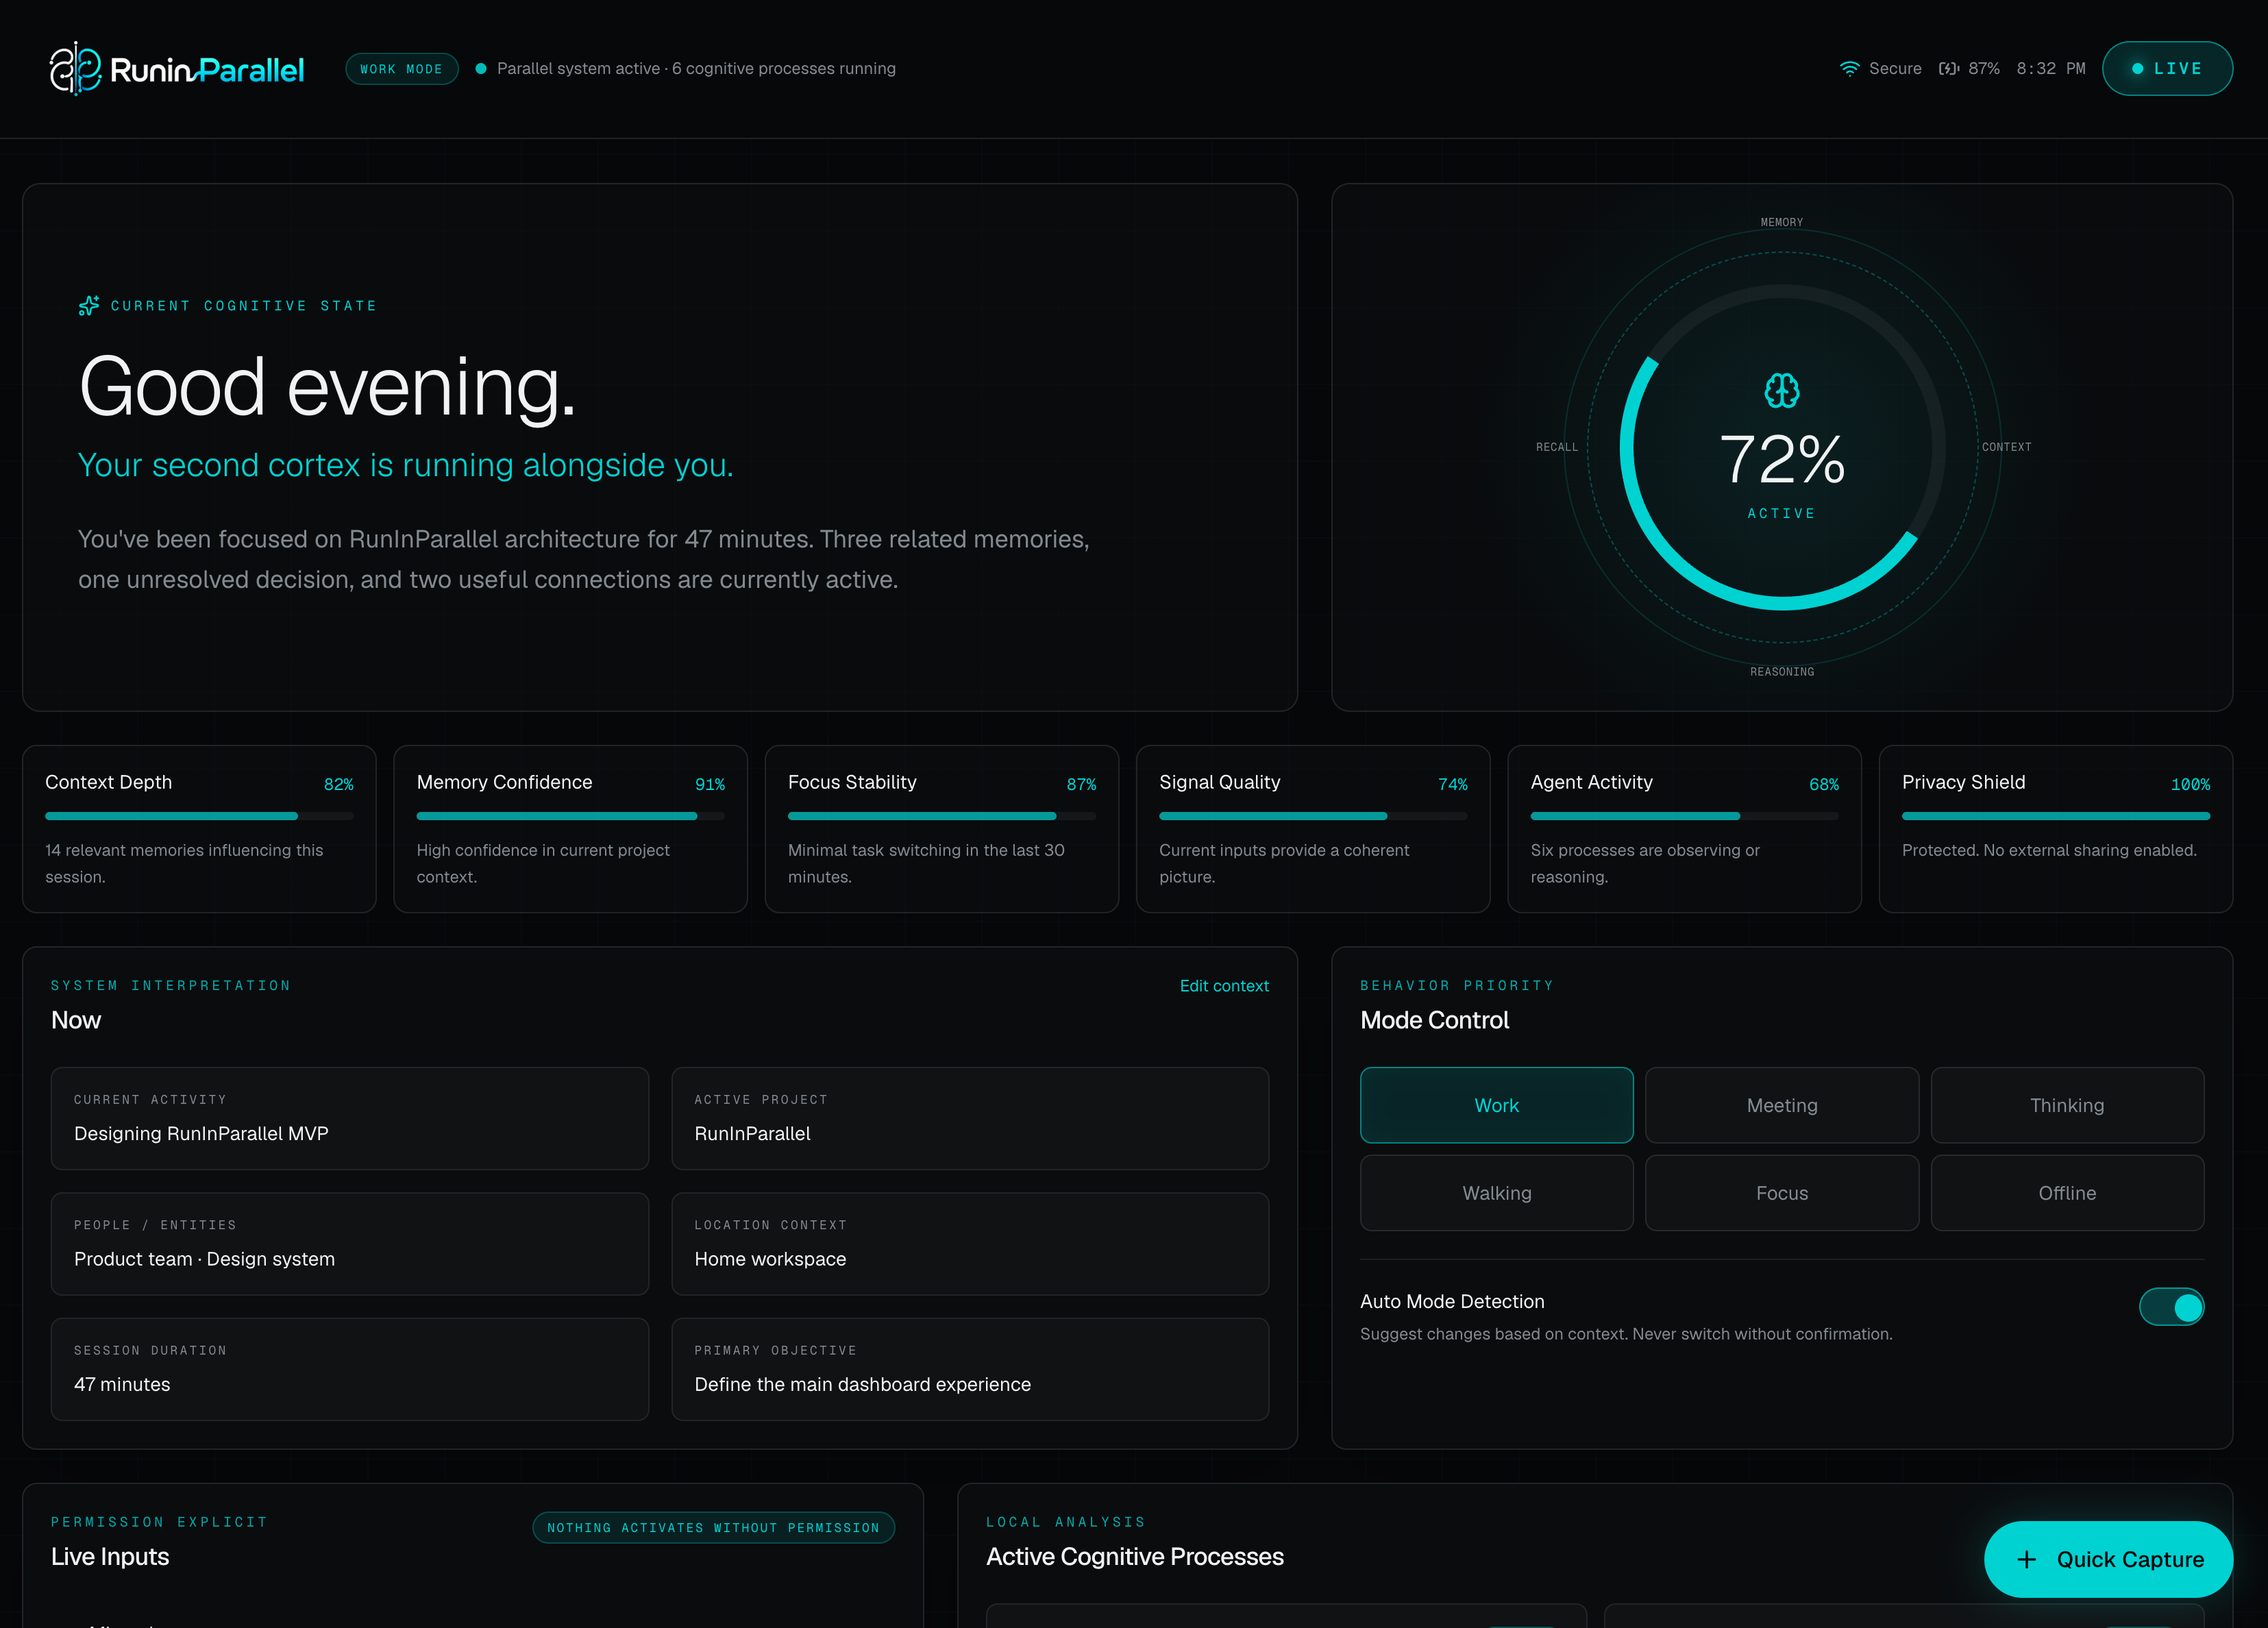Switch to Meeting mode
This screenshot has height=1628, width=2268.
point(1781,1105)
